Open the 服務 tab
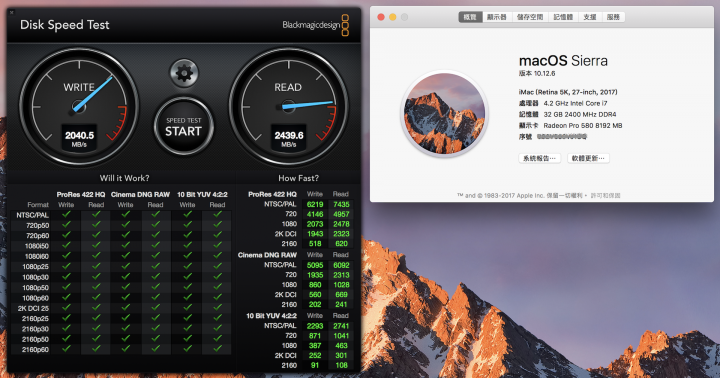 (x=613, y=17)
